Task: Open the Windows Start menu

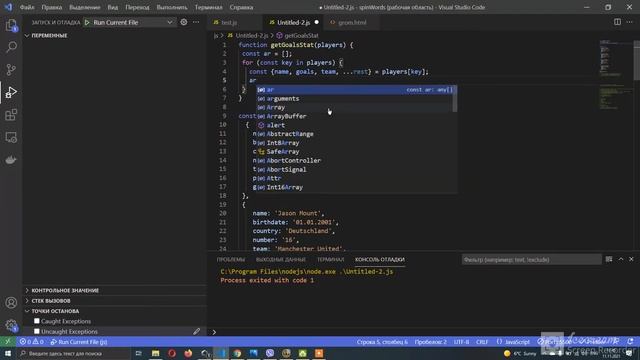Action: click(x=8, y=353)
